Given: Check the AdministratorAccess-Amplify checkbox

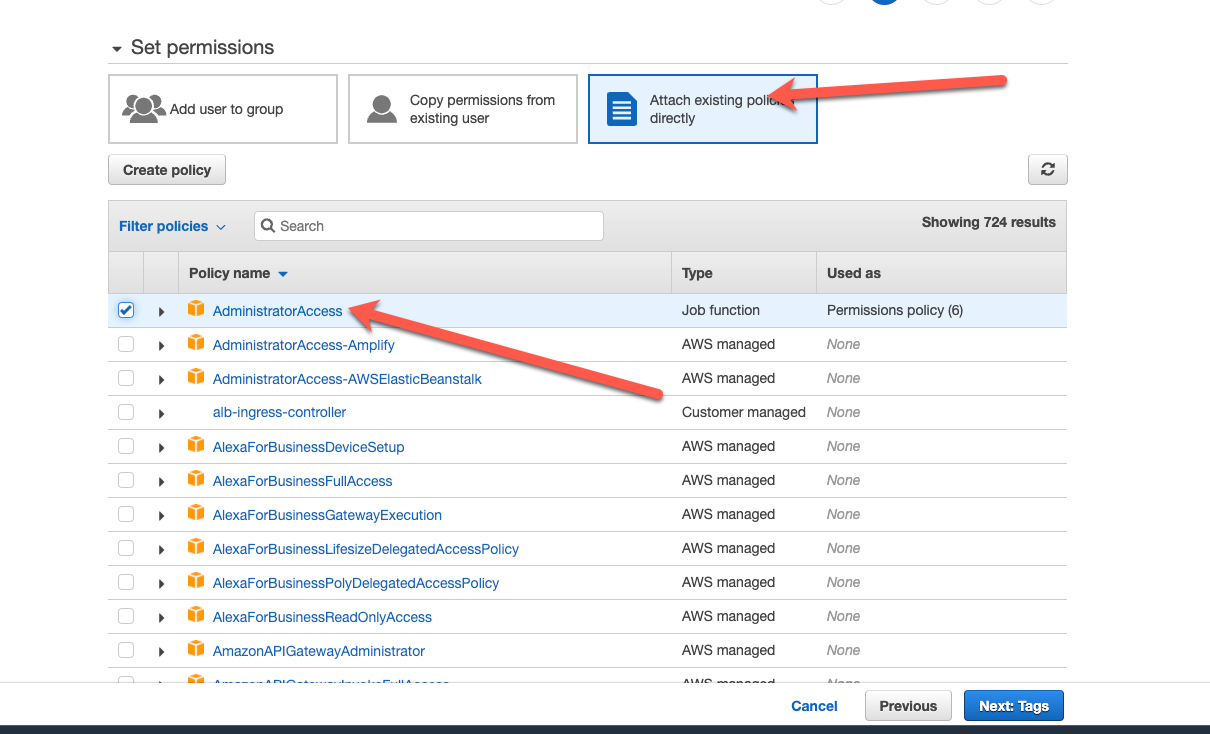Looking at the screenshot, I should point(126,344).
